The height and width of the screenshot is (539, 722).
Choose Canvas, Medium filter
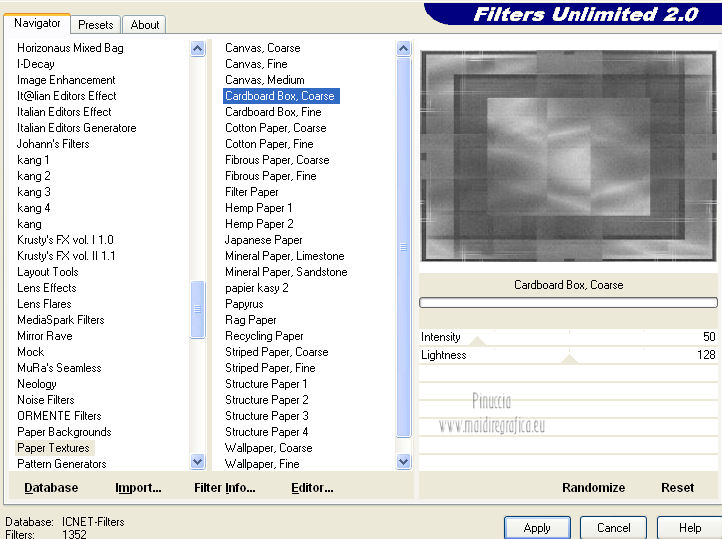(x=264, y=80)
